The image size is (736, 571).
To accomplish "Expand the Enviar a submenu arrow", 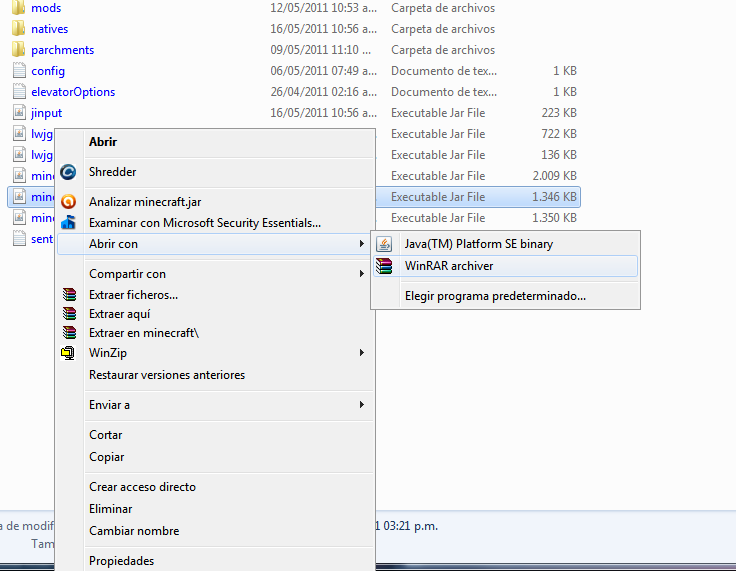I will (361, 405).
